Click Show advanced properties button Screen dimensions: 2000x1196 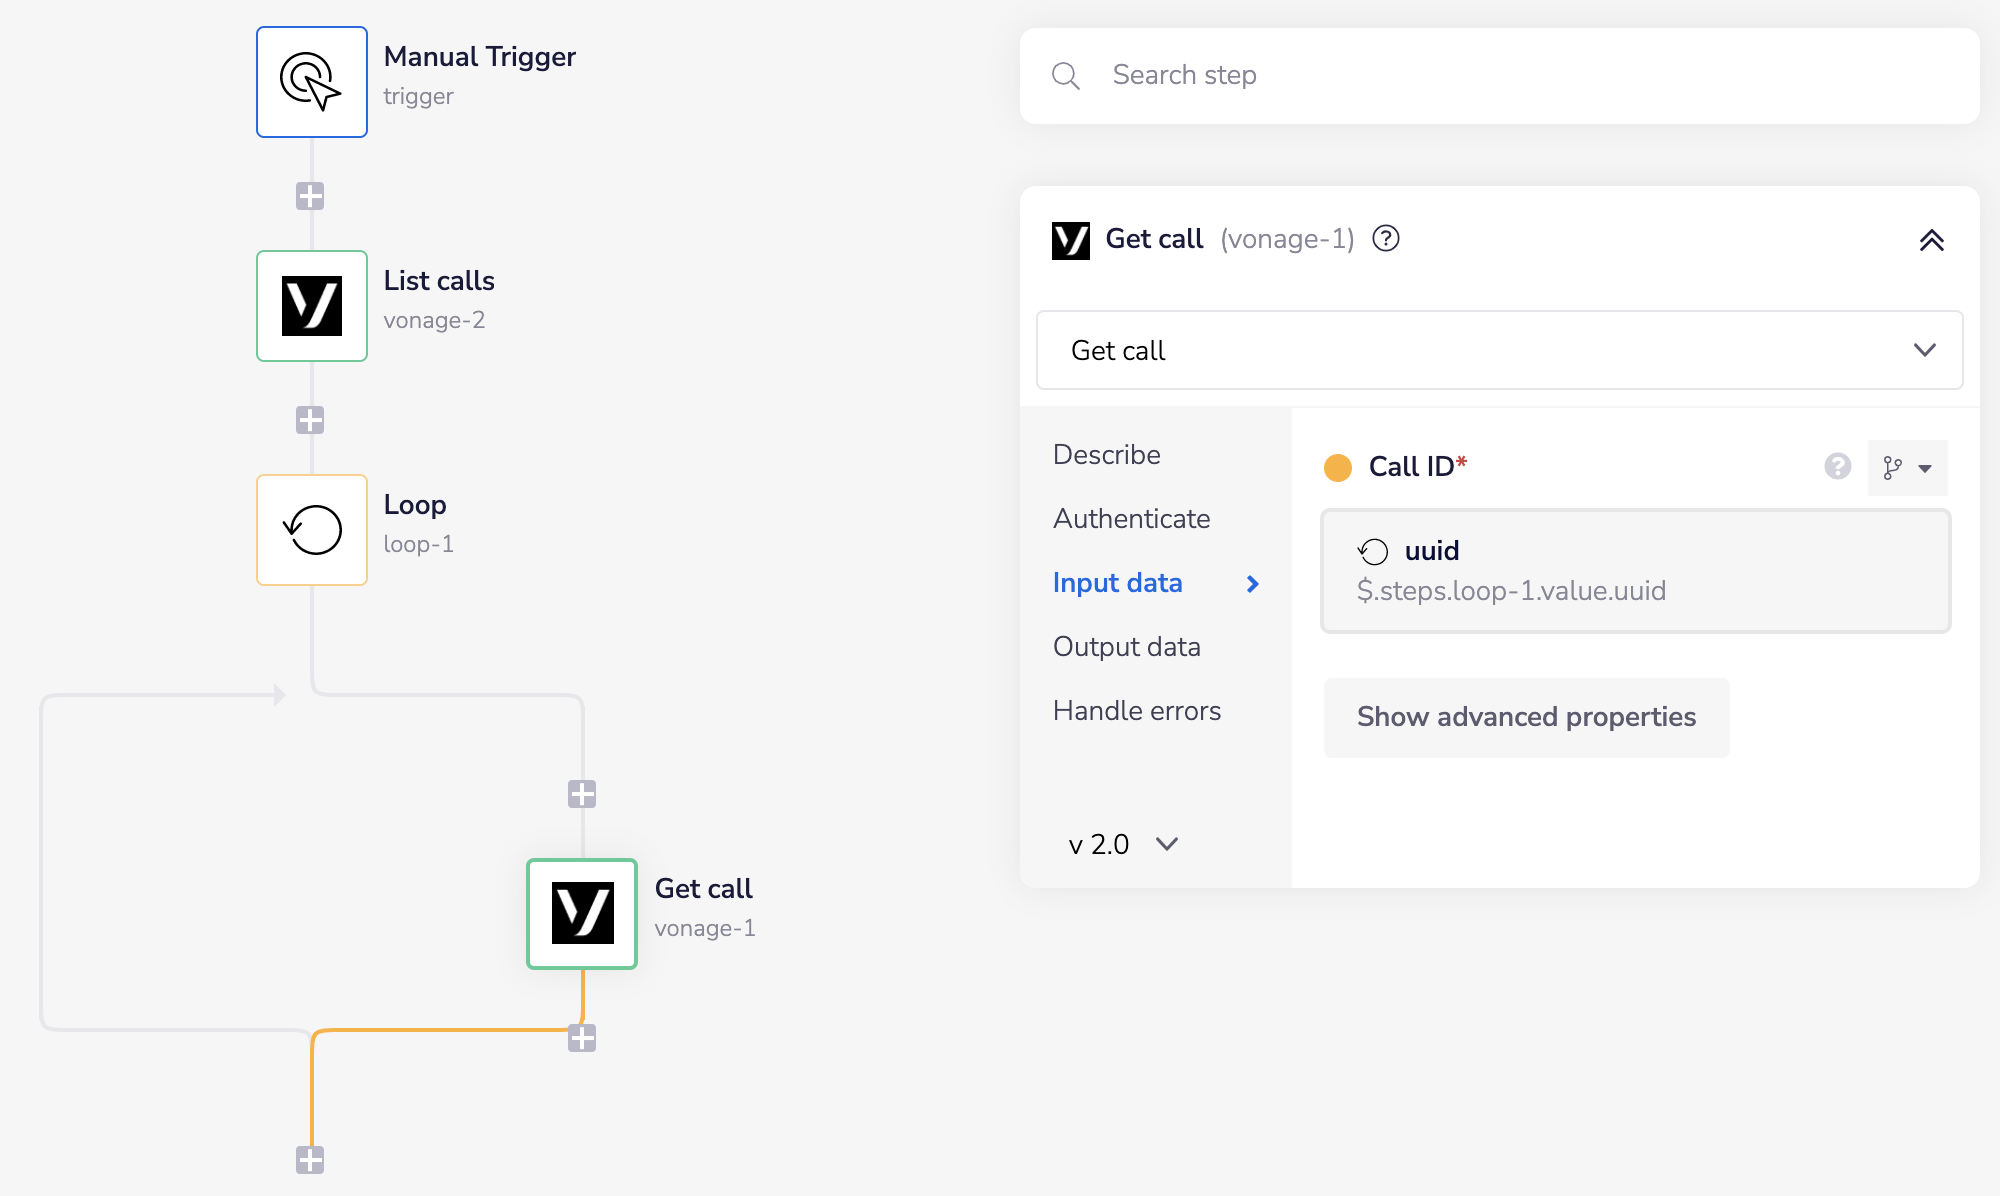[1526, 717]
